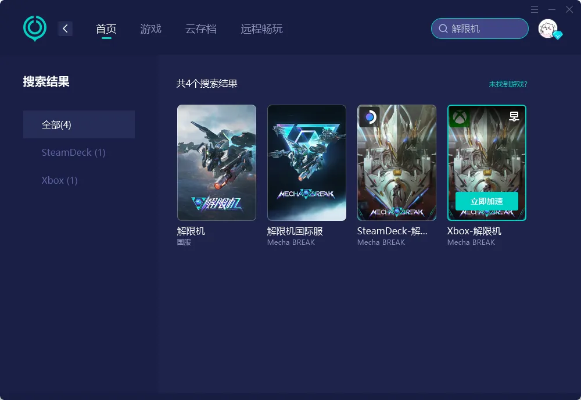This screenshot has height=400, width=581.
Task: Switch to the 首页 tab
Action: pyautogui.click(x=106, y=29)
